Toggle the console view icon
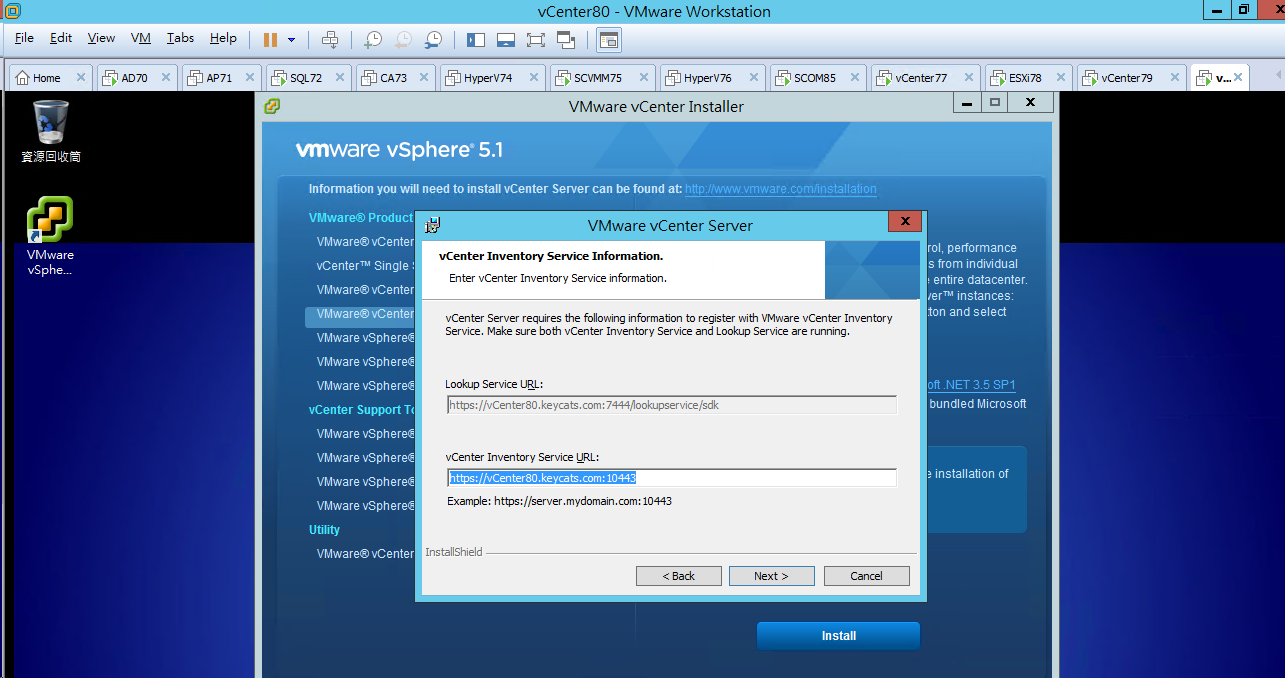This screenshot has height=678, width=1285. click(x=609, y=40)
